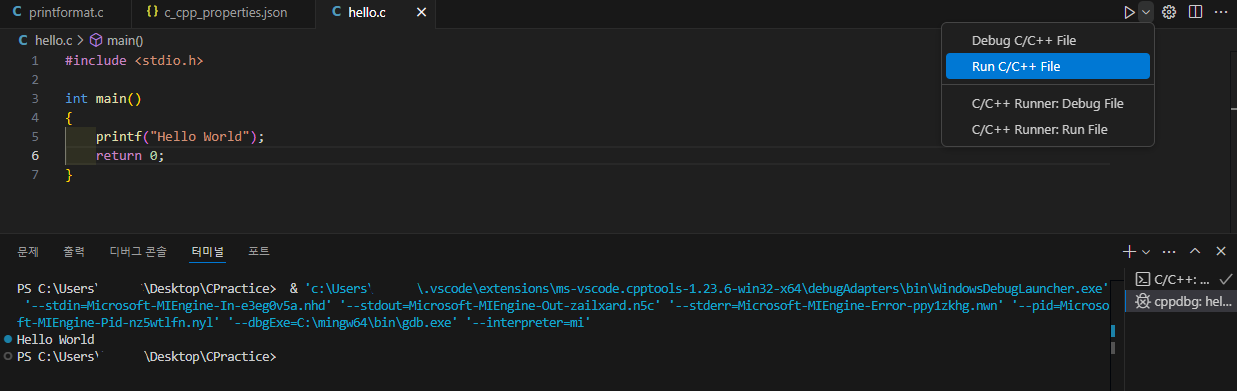
Task: Choose Run C/C++ File menu entry
Action: click(x=1047, y=66)
